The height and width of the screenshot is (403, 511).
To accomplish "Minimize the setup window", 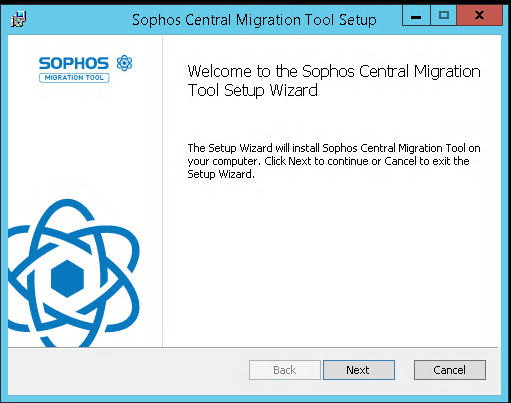I will point(416,15).
